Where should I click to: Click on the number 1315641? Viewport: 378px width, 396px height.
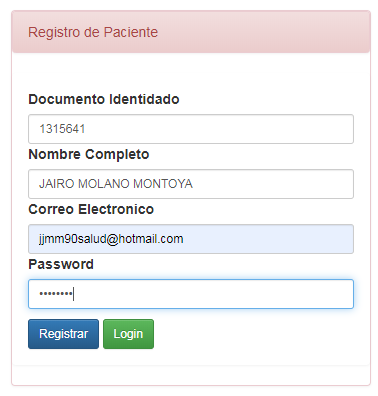click(62, 129)
